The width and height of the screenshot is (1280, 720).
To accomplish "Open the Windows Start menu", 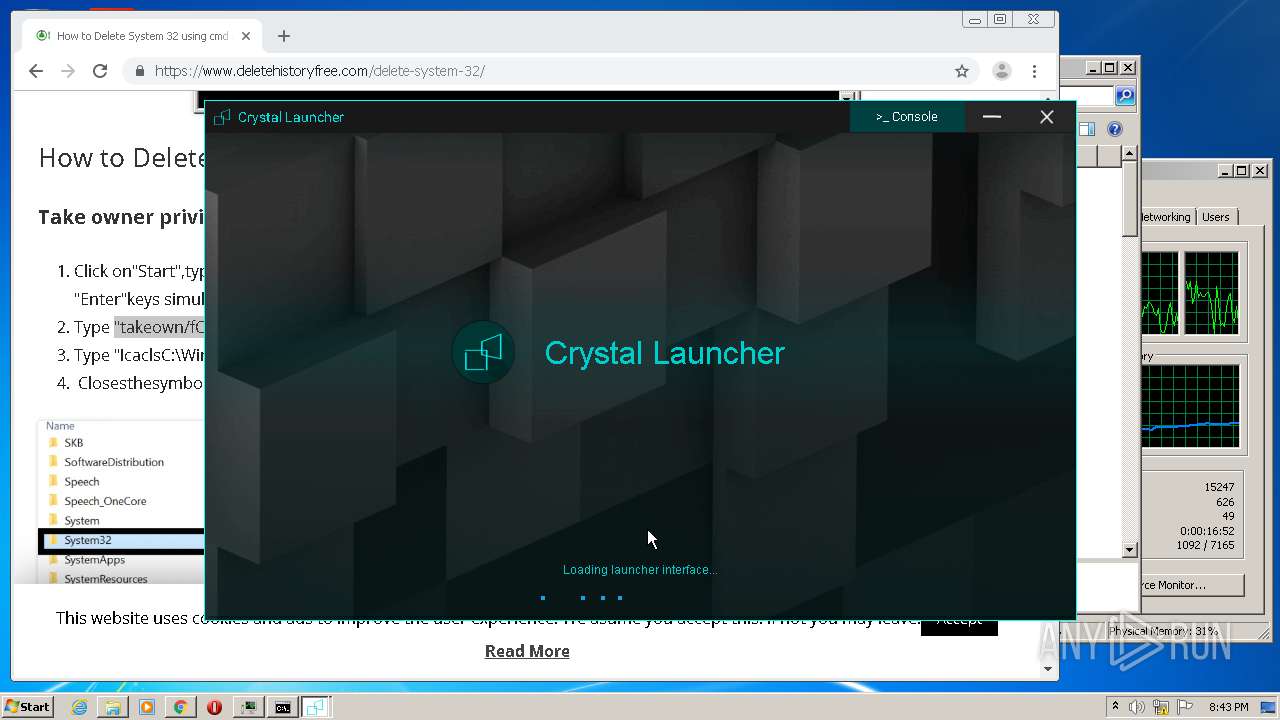I will (x=28, y=706).
